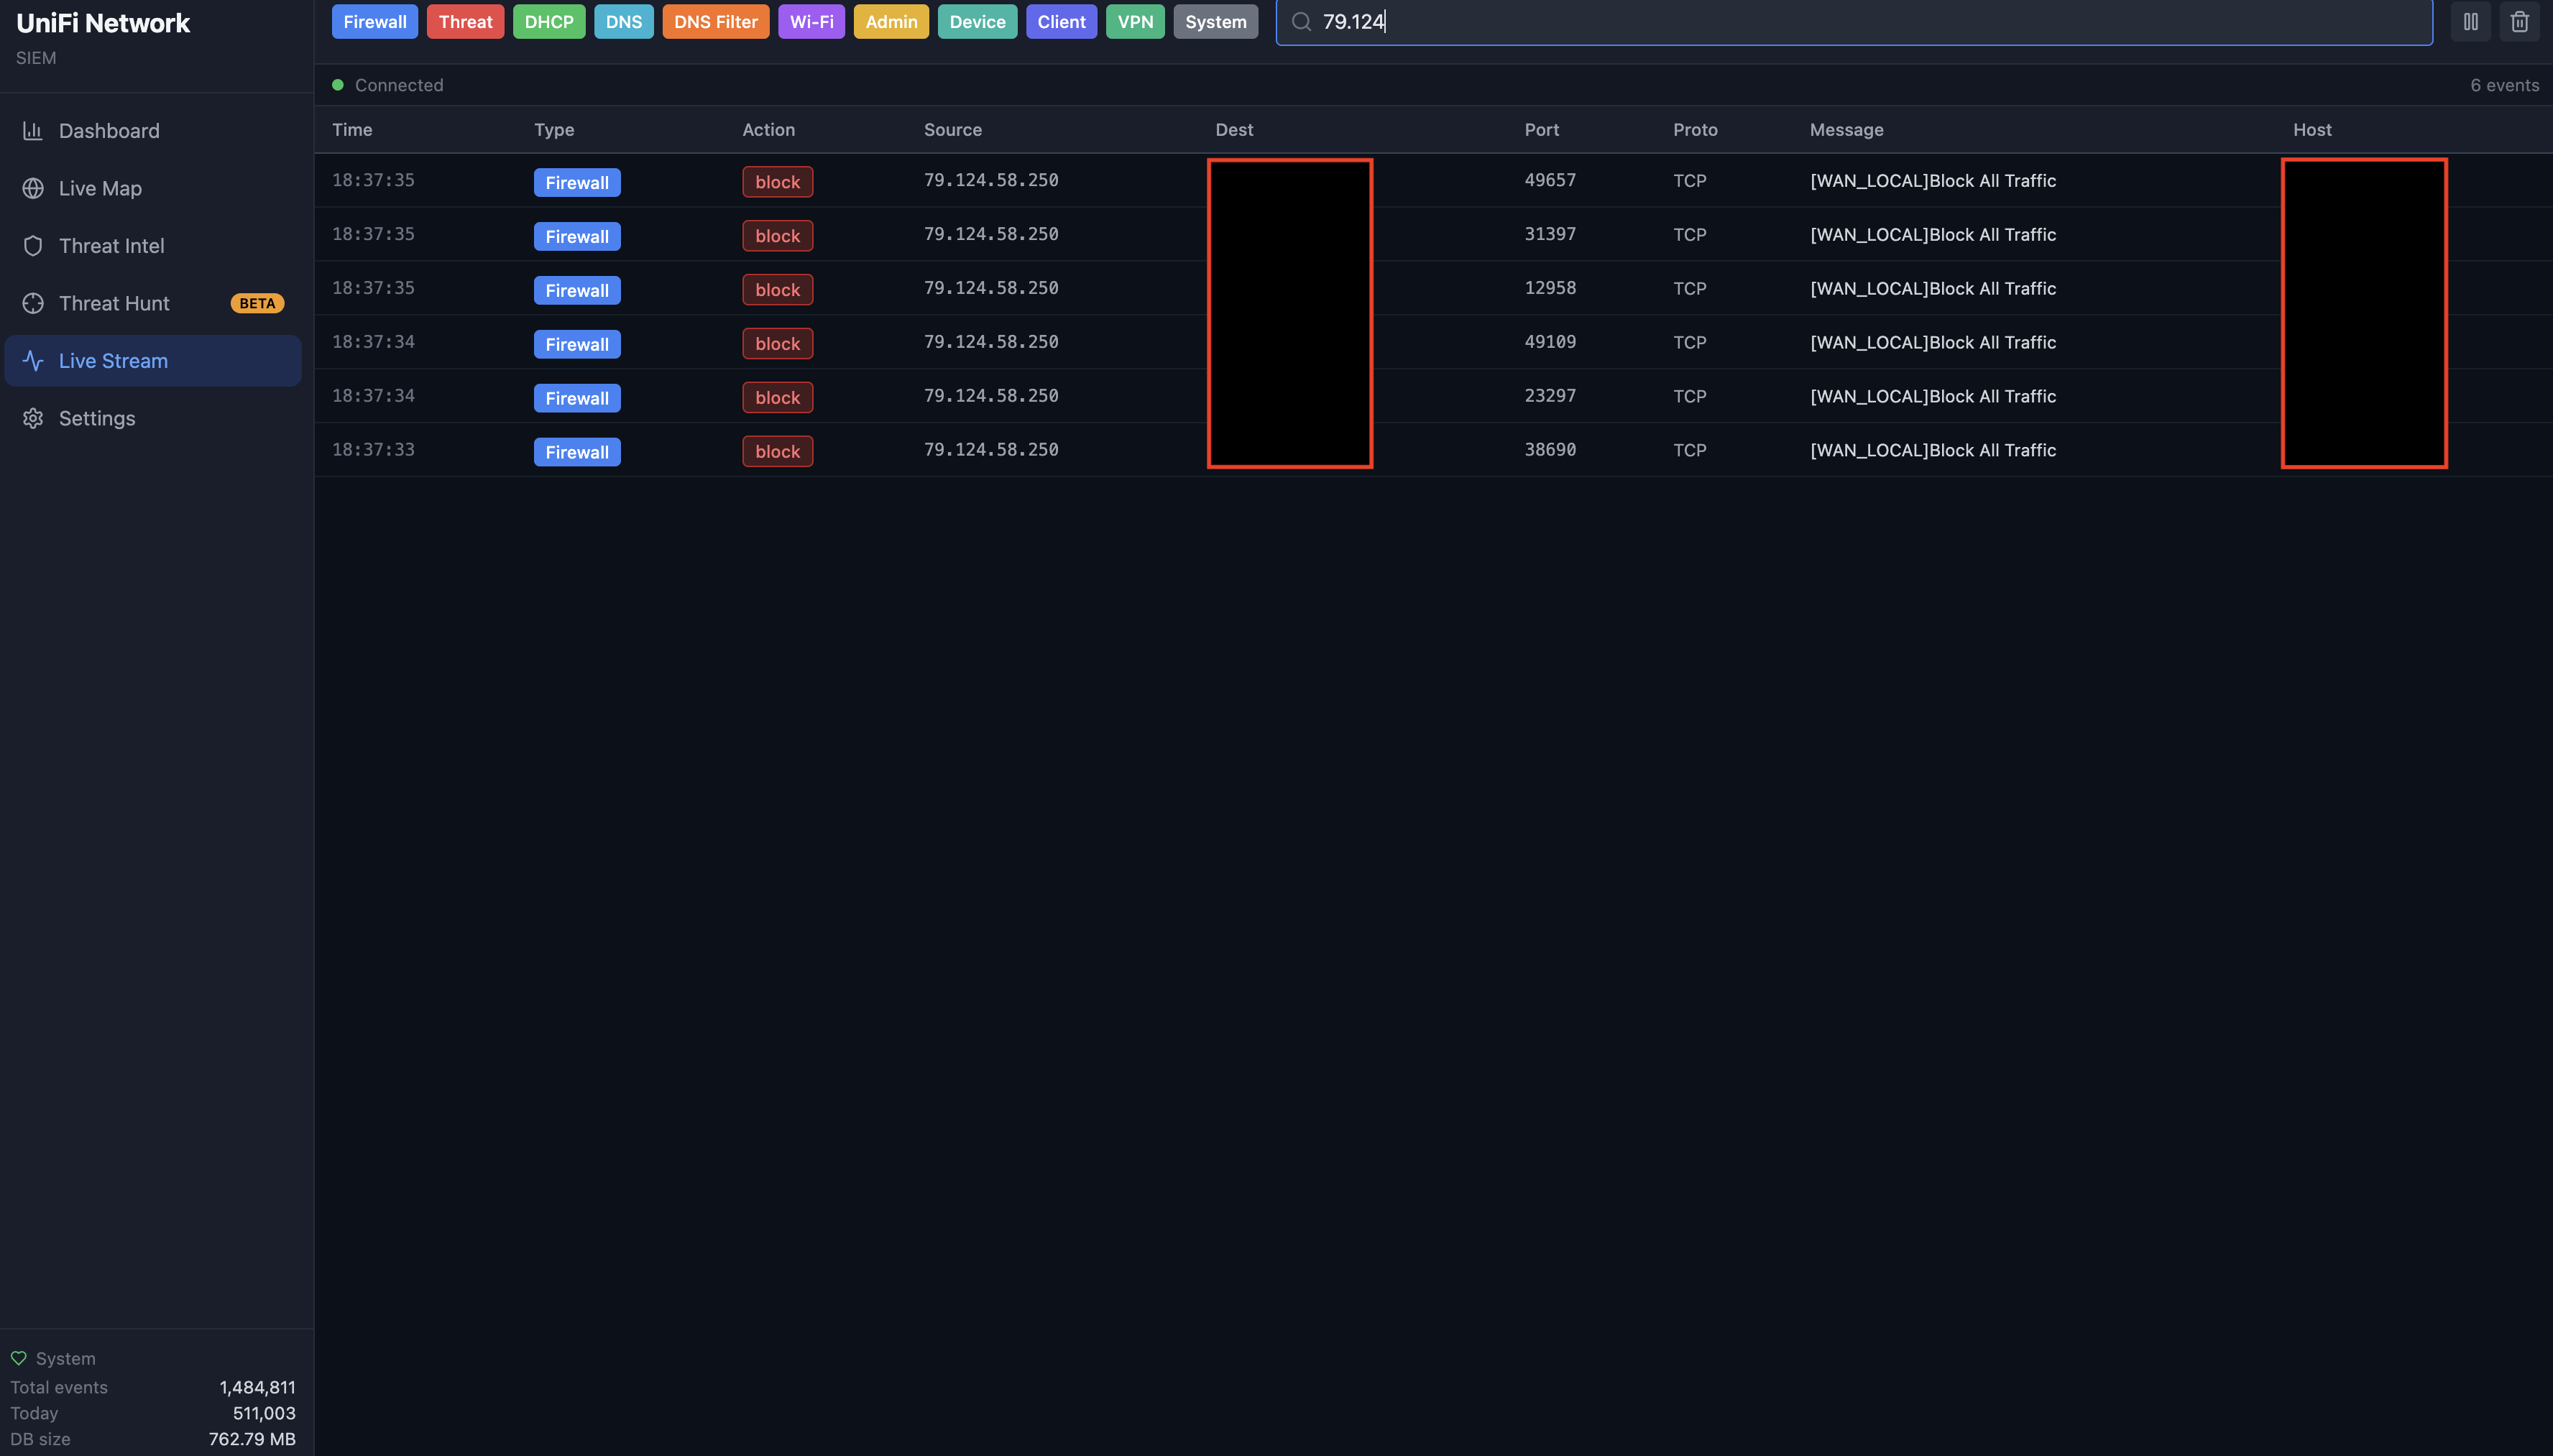Toggle the DNS Filter event filter

(x=715, y=22)
